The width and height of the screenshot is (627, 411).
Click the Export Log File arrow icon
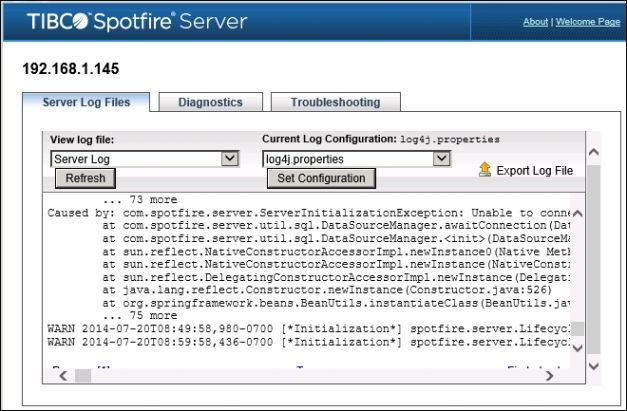pos(485,170)
